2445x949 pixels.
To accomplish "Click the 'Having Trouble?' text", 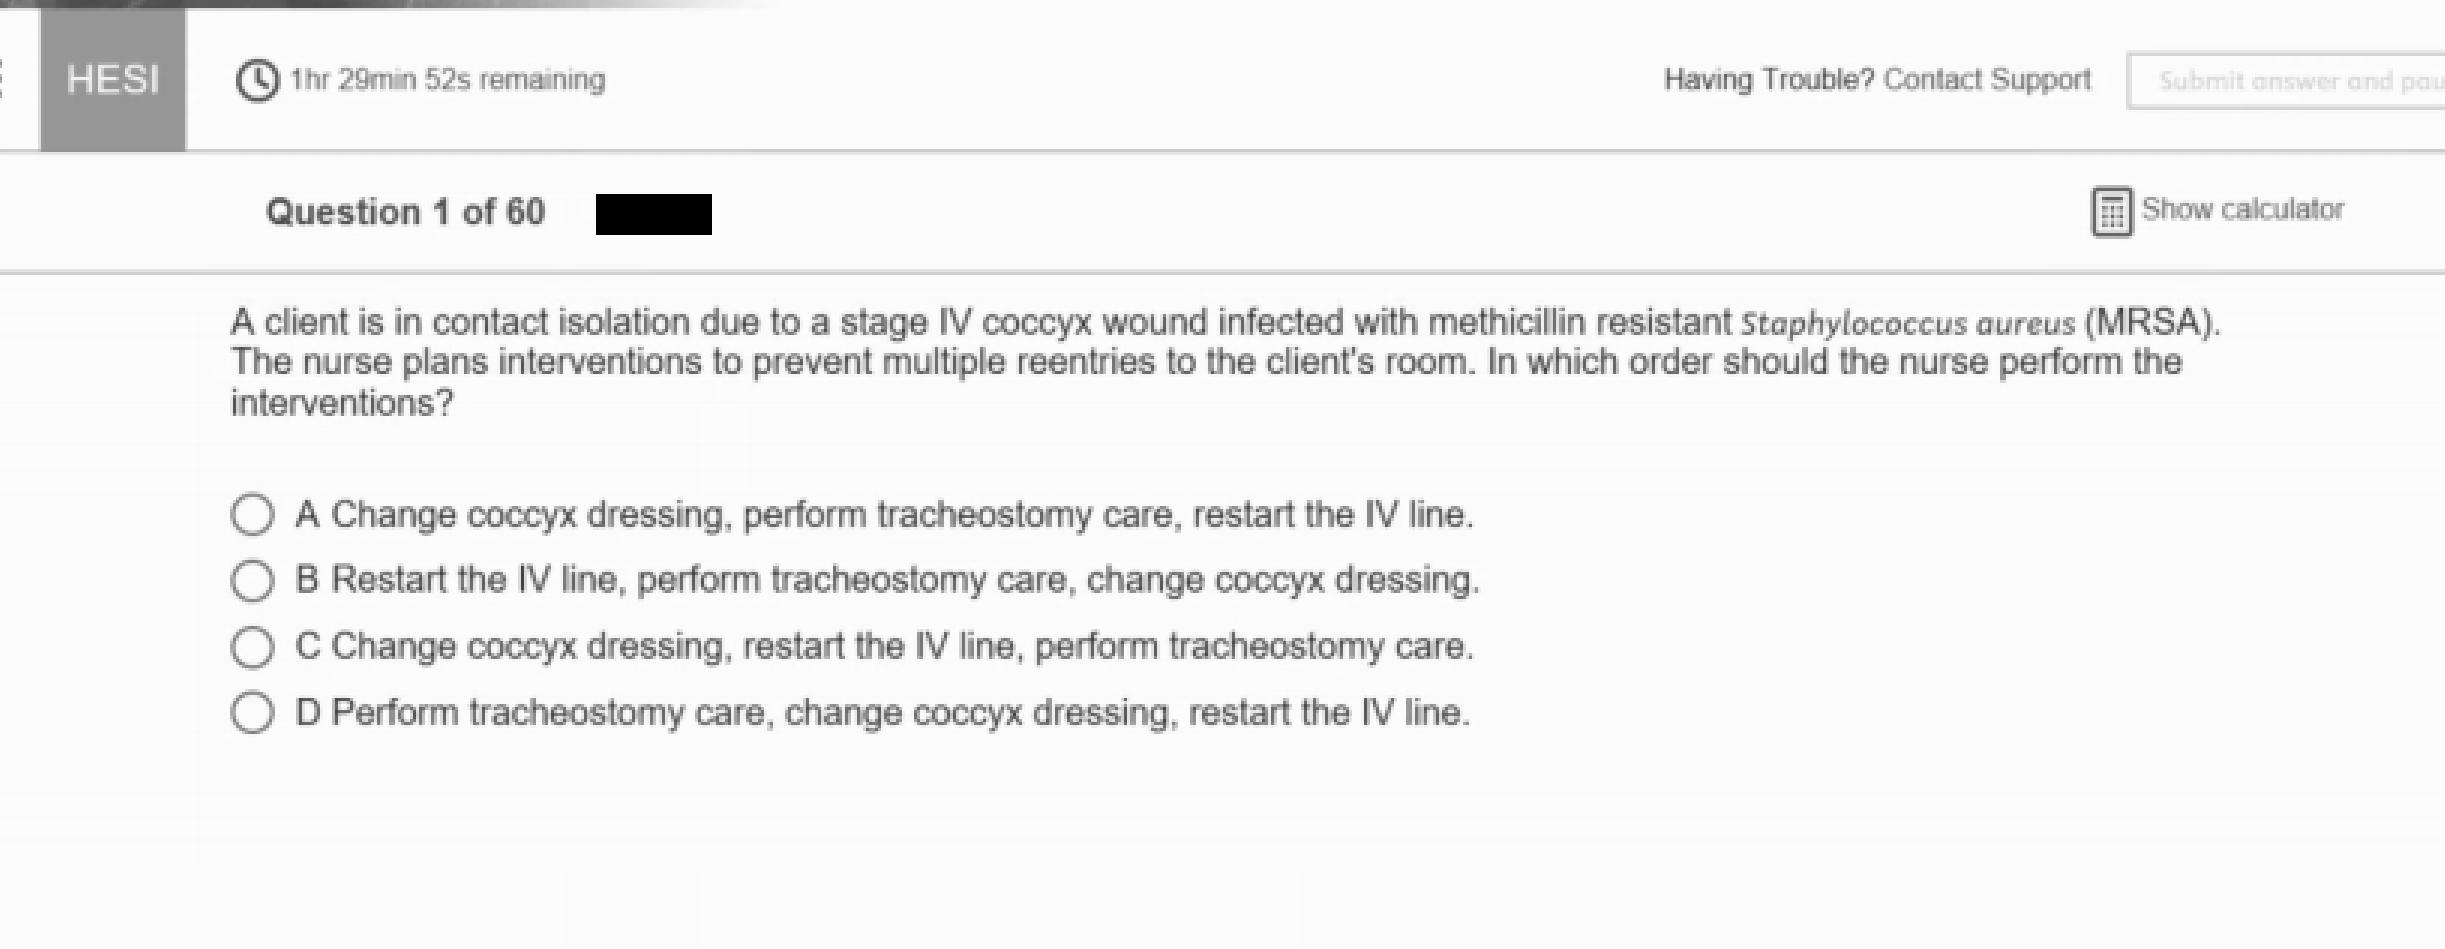I will 1768,80.
